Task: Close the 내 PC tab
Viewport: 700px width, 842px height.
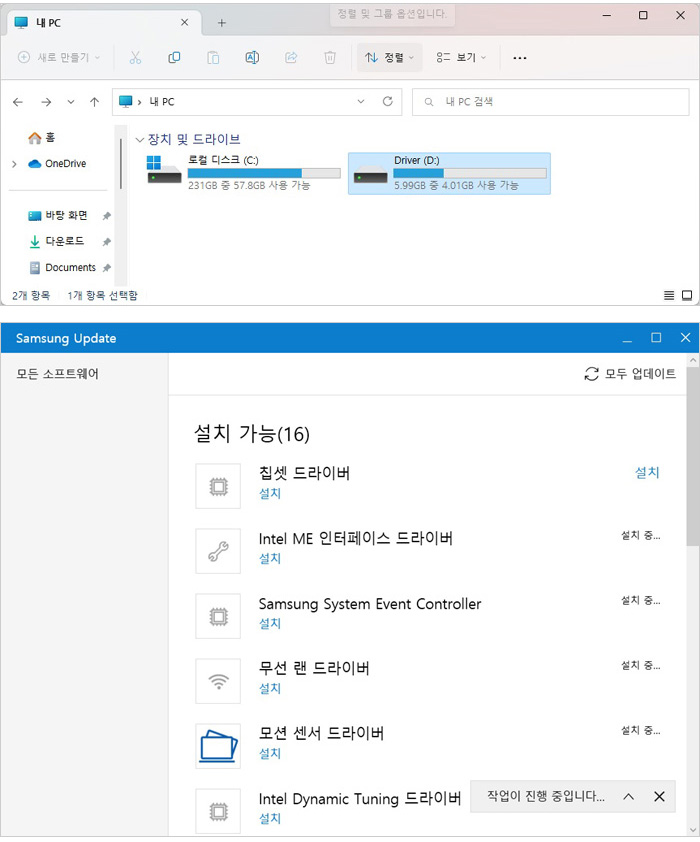Action: pos(184,23)
